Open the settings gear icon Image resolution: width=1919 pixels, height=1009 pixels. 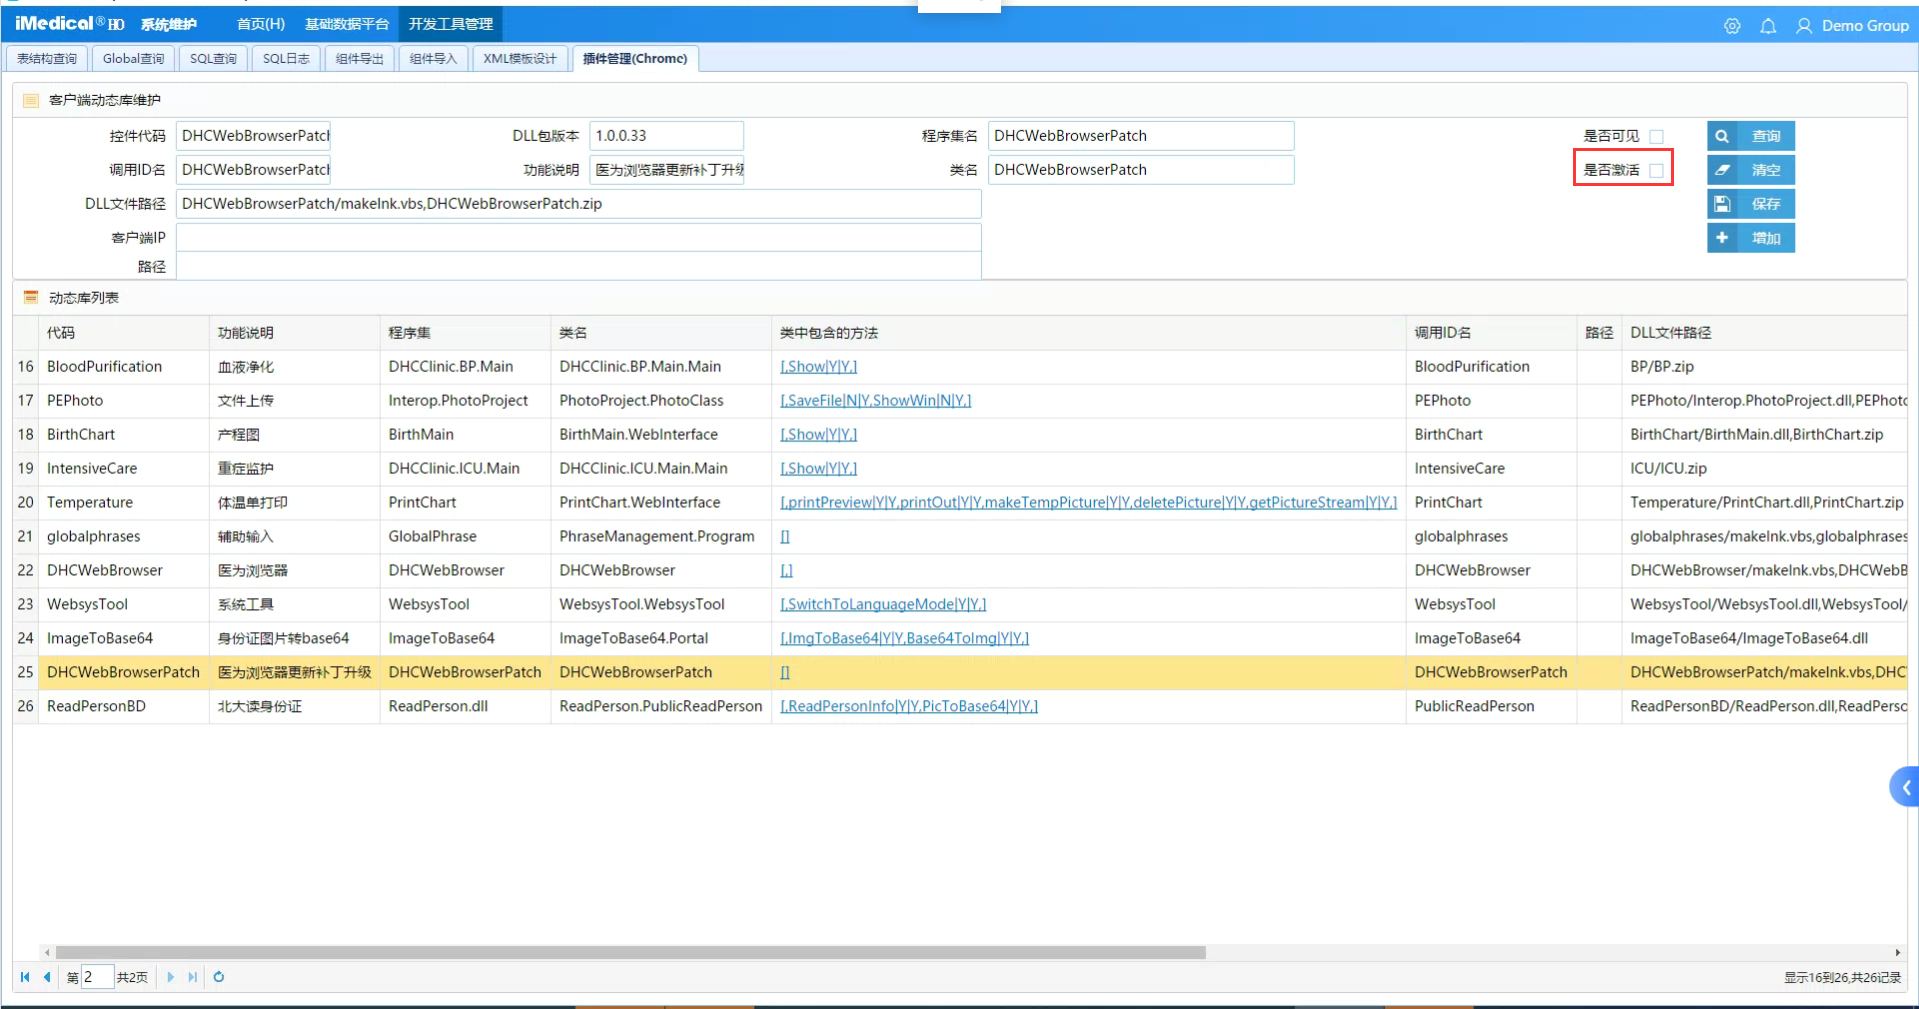[x=1732, y=26]
